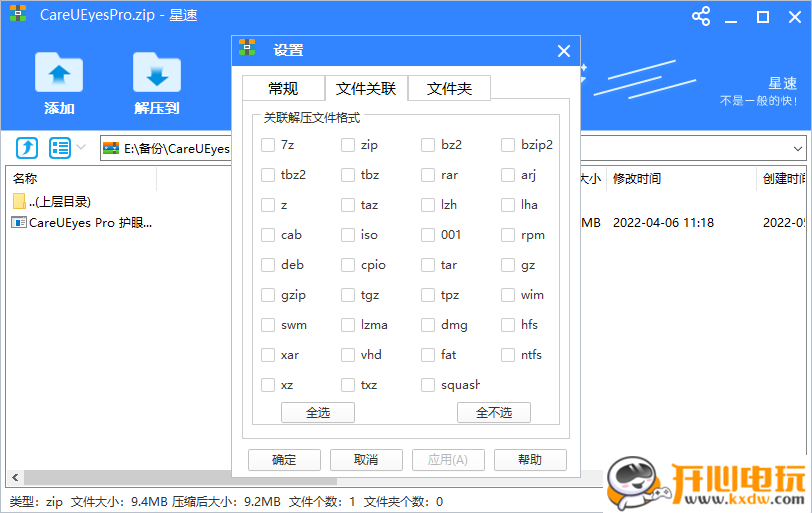The width and height of the screenshot is (812, 513).
Task: Click the parent folder (上层目录) icon
Action: pos(19,201)
